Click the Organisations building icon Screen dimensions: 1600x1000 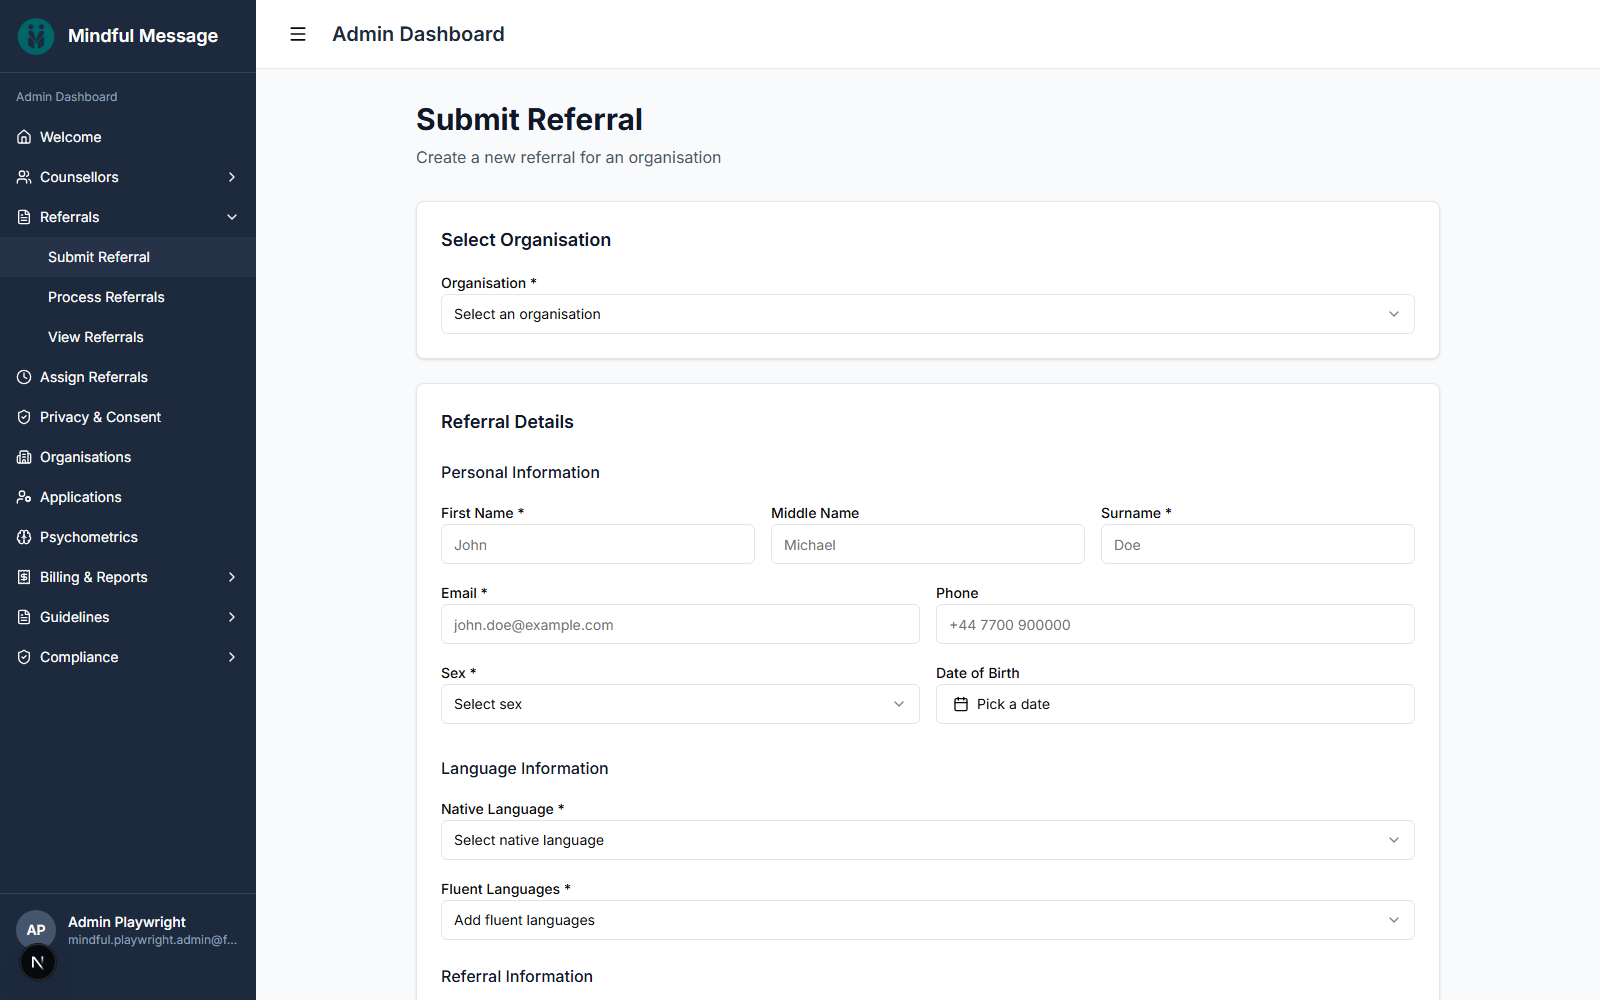(x=24, y=457)
